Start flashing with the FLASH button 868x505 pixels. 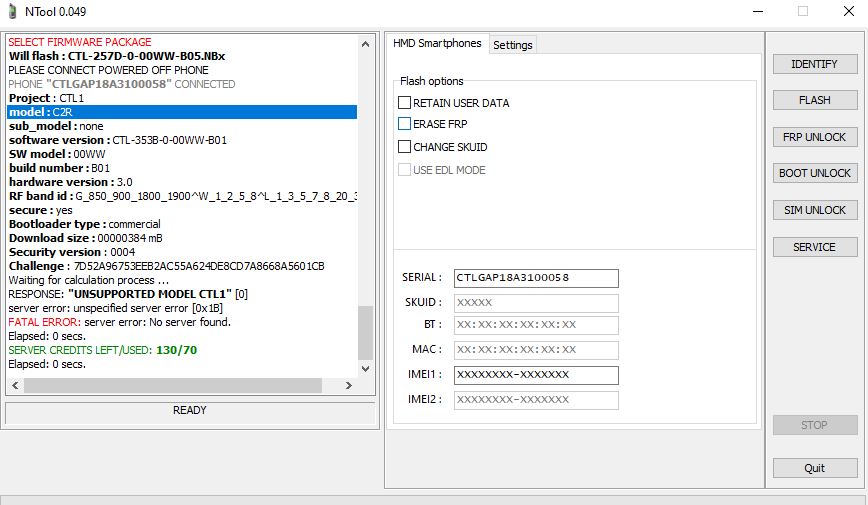[815, 100]
